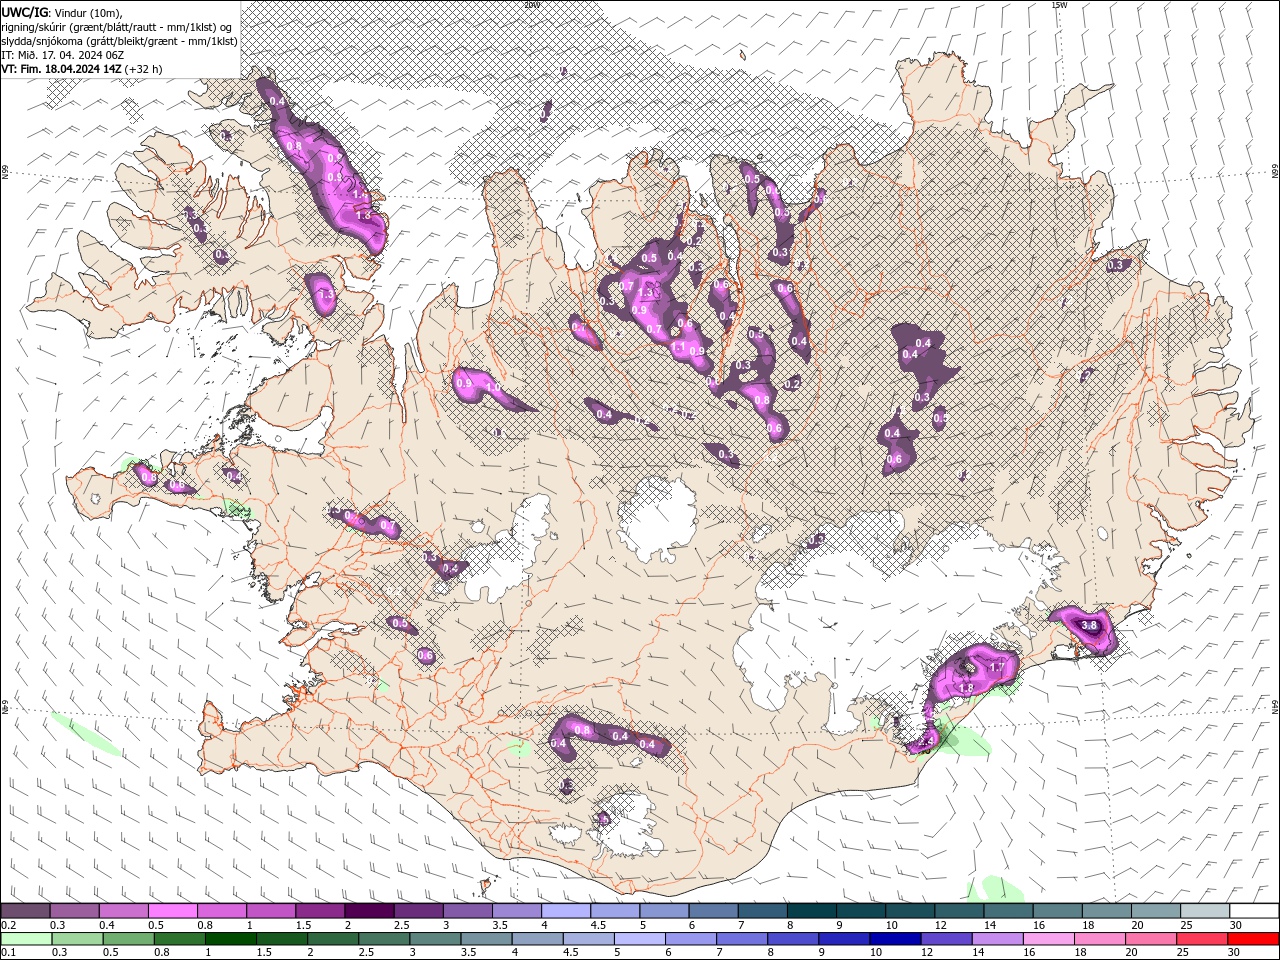Choose the dark teal swatch between 8 and 9 on upper scale

[810, 911]
